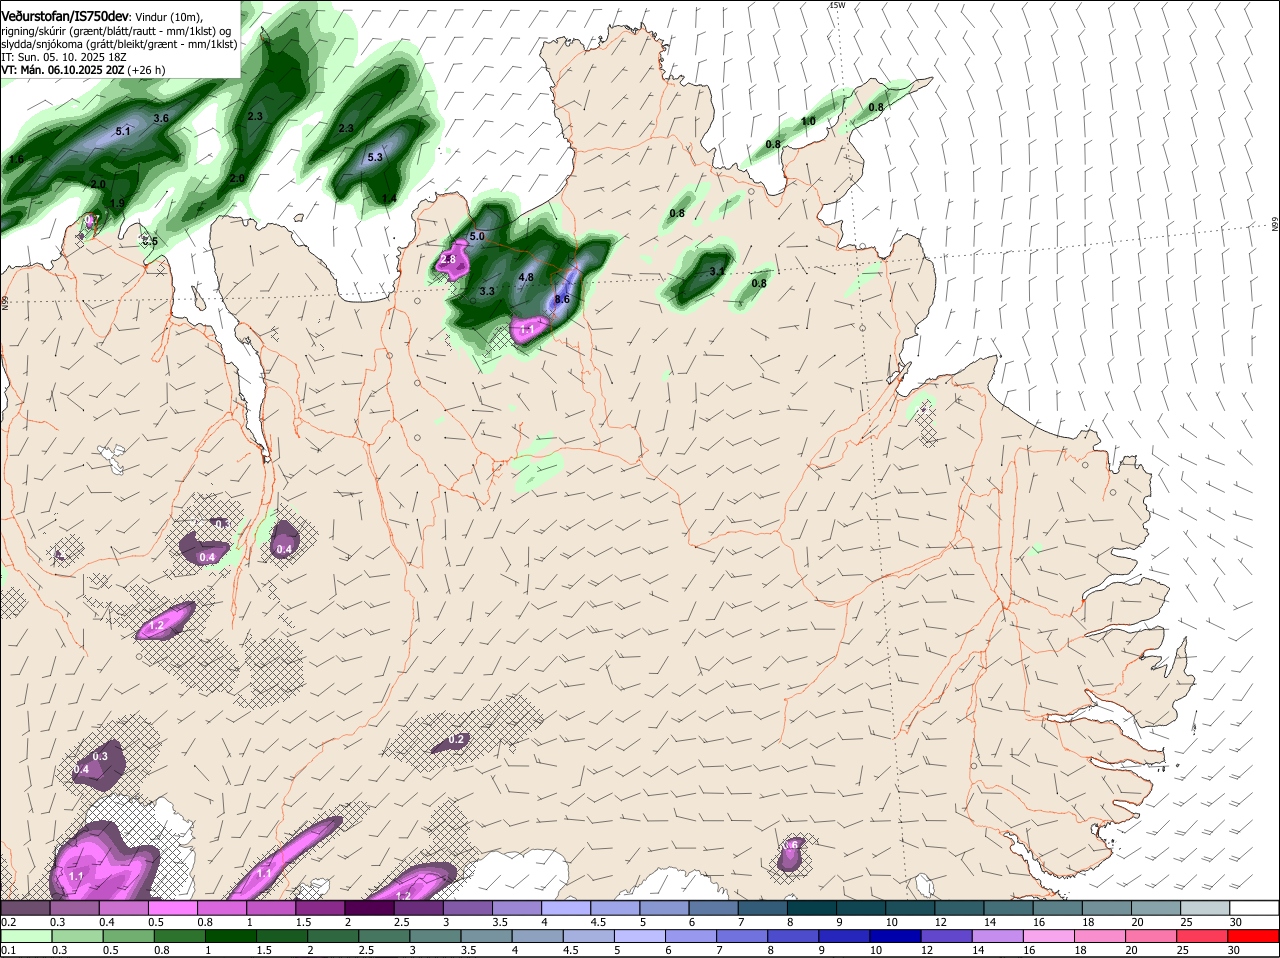Select the 'IT: Sun. 05. 10. 2025 18Z' line

coord(64,57)
